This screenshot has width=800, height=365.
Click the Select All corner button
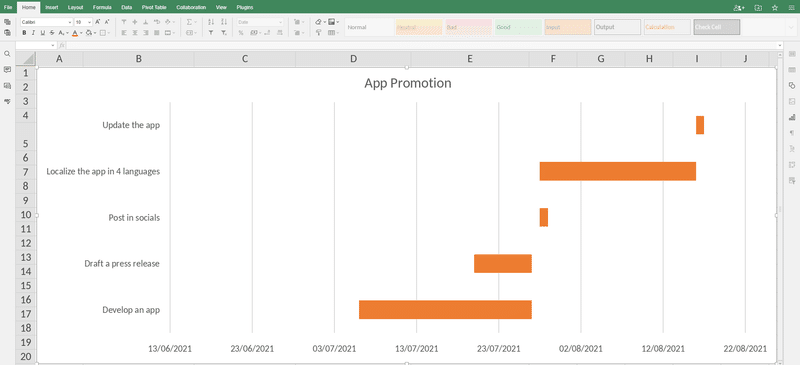tap(26, 59)
